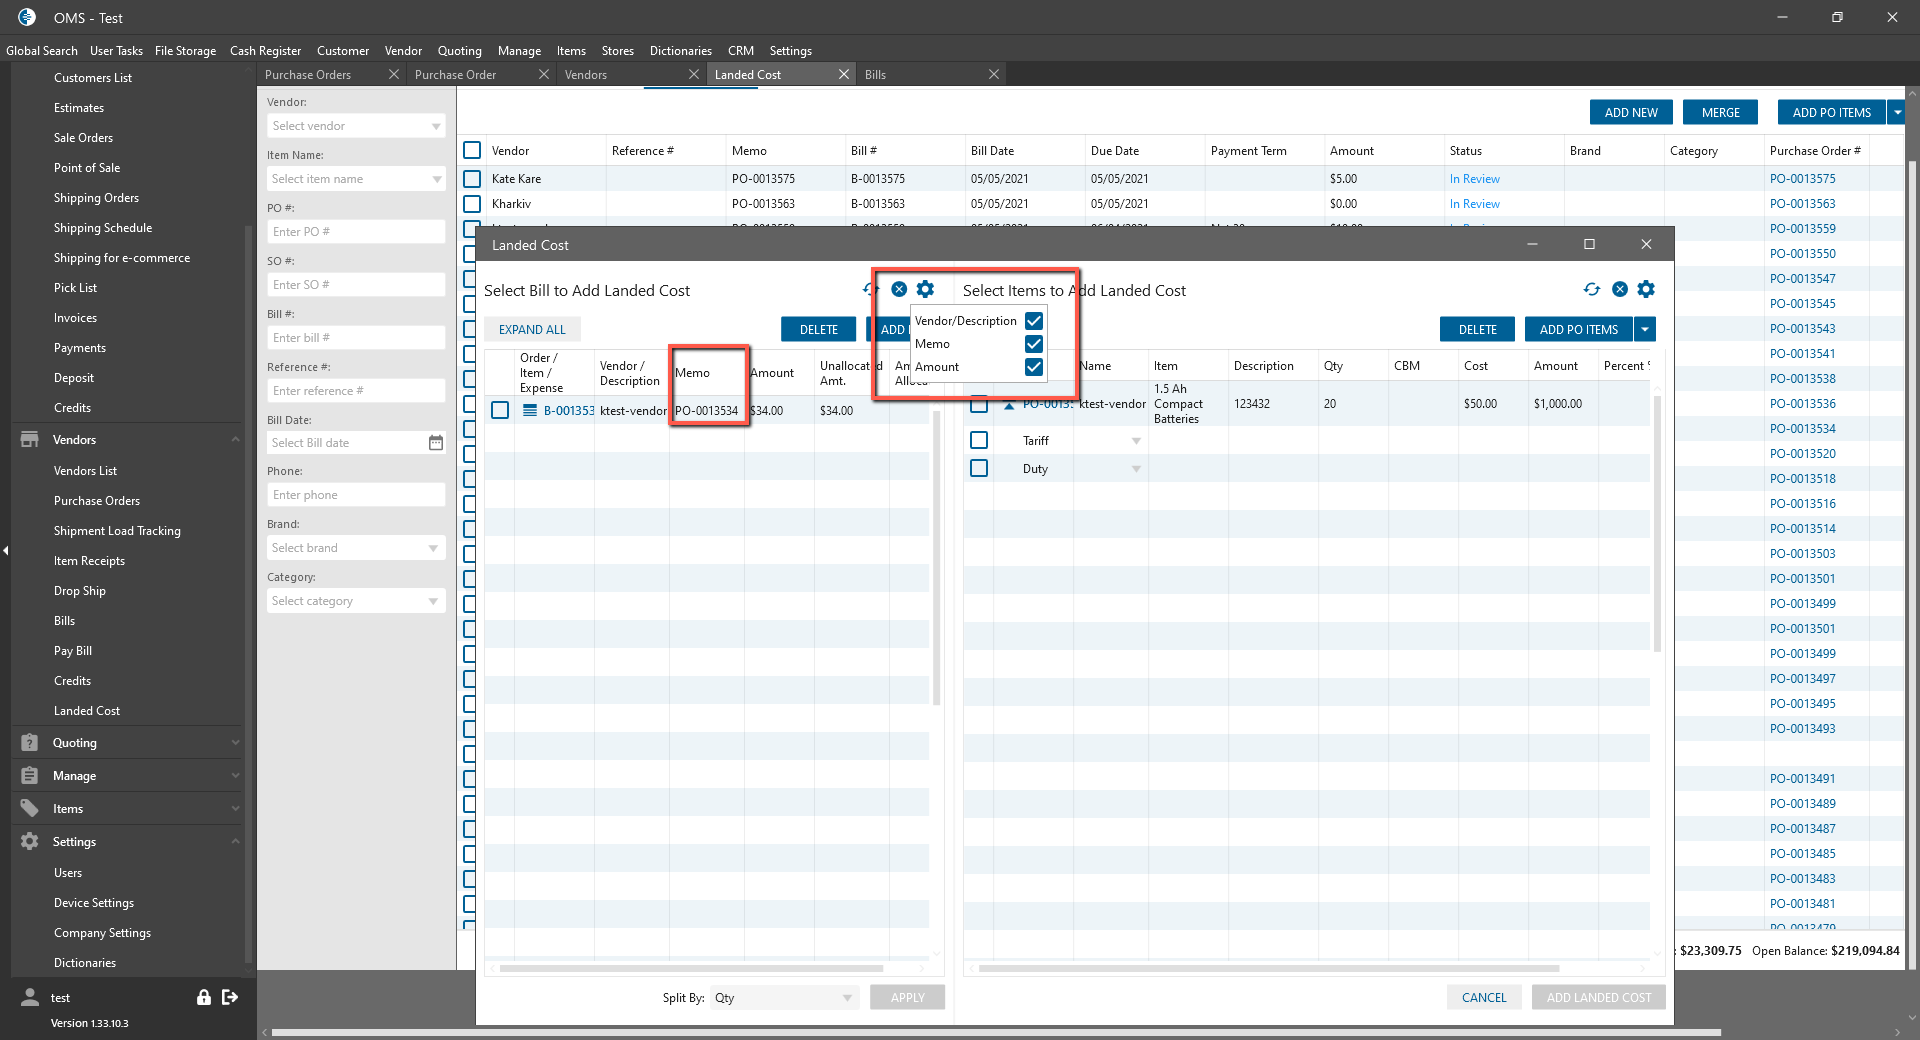The image size is (1920, 1040).
Task: Open the Bill Date calendar picker
Action: pos(436,443)
